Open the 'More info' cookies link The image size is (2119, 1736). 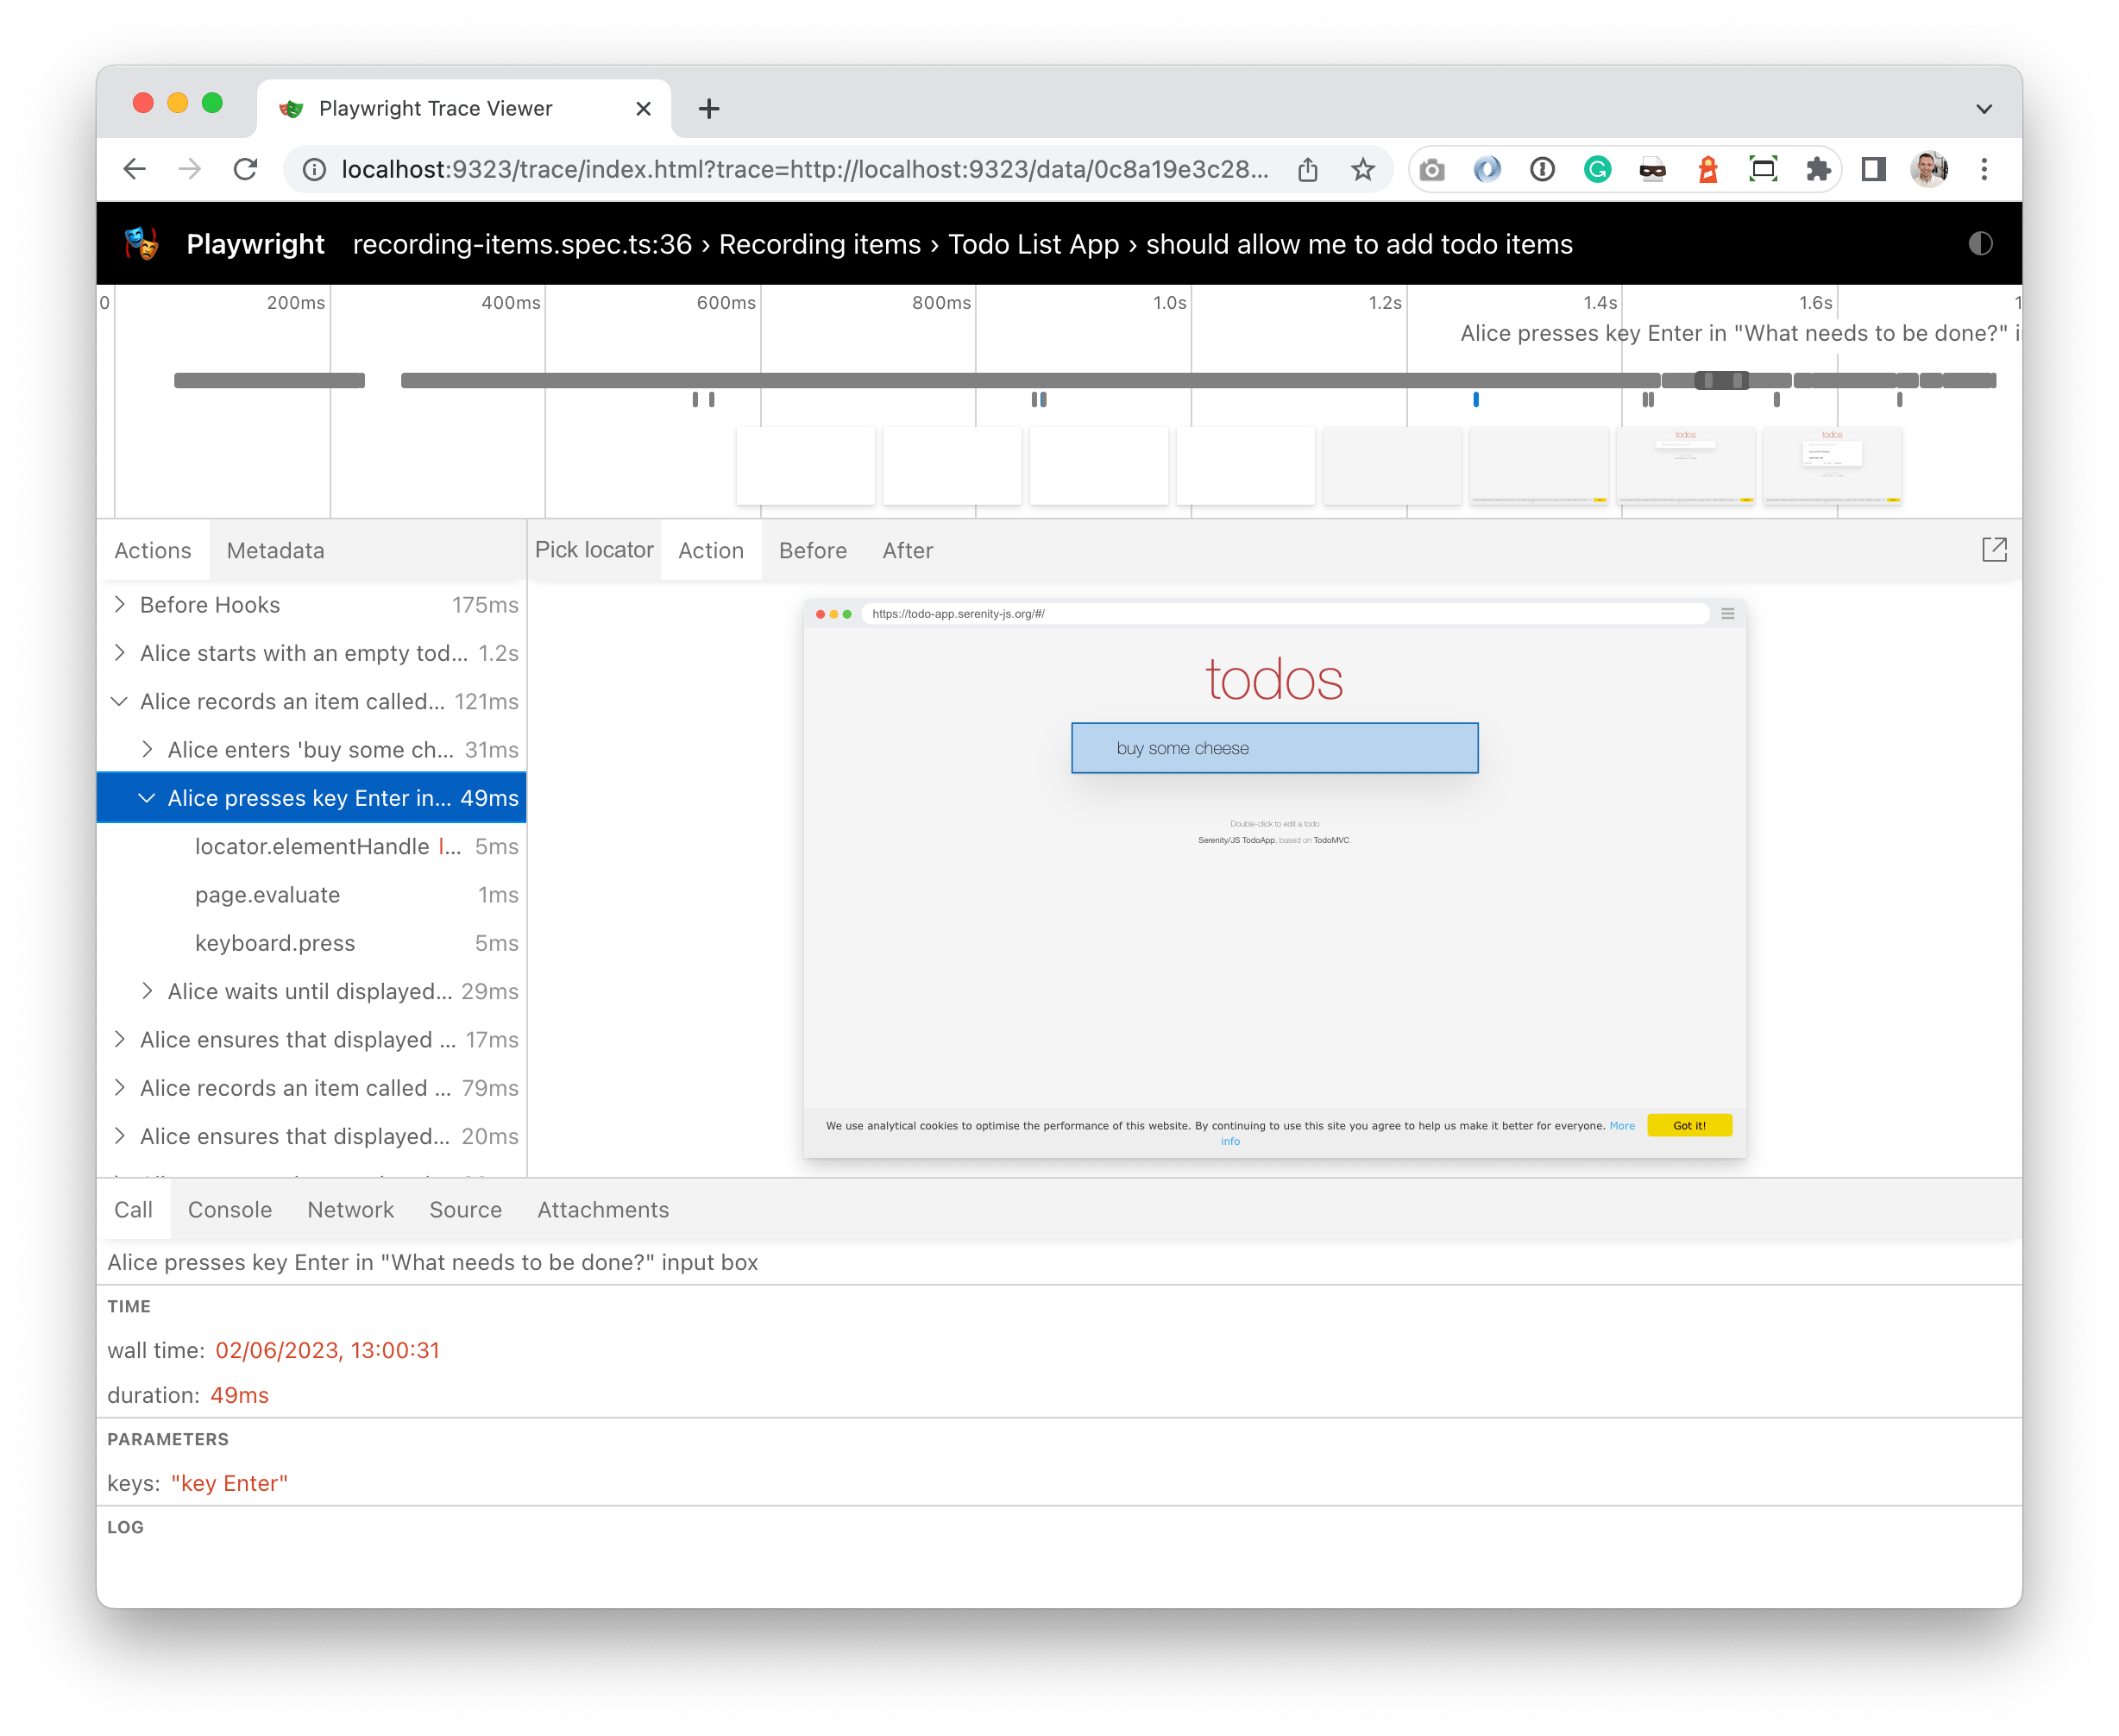(1622, 1125)
